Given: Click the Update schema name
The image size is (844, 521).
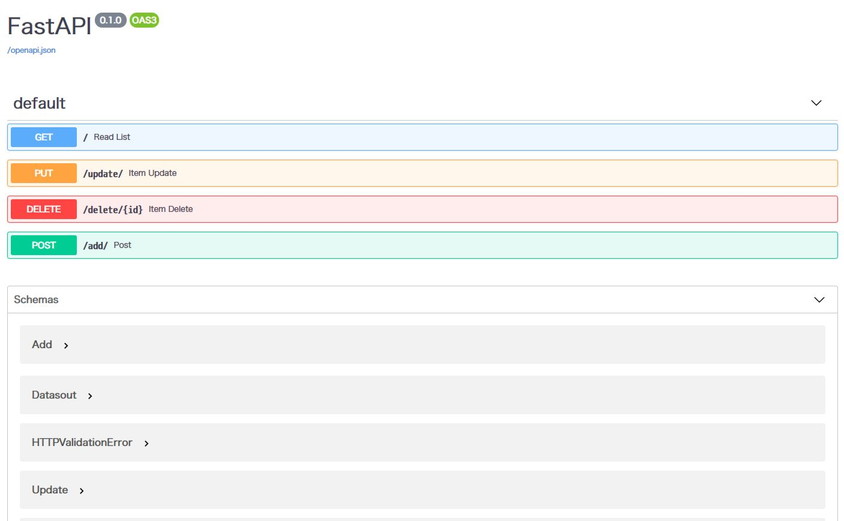Looking at the screenshot, I should tap(50, 490).
